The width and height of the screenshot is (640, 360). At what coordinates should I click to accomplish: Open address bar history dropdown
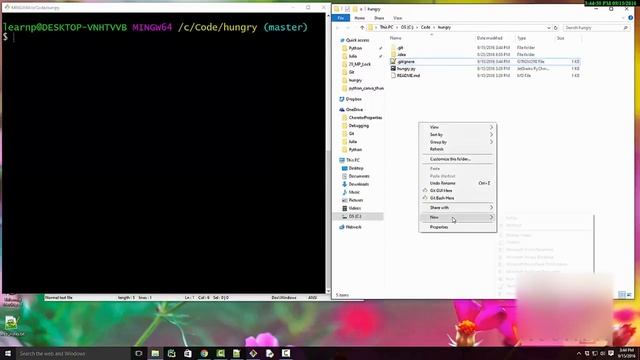(549, 28)
